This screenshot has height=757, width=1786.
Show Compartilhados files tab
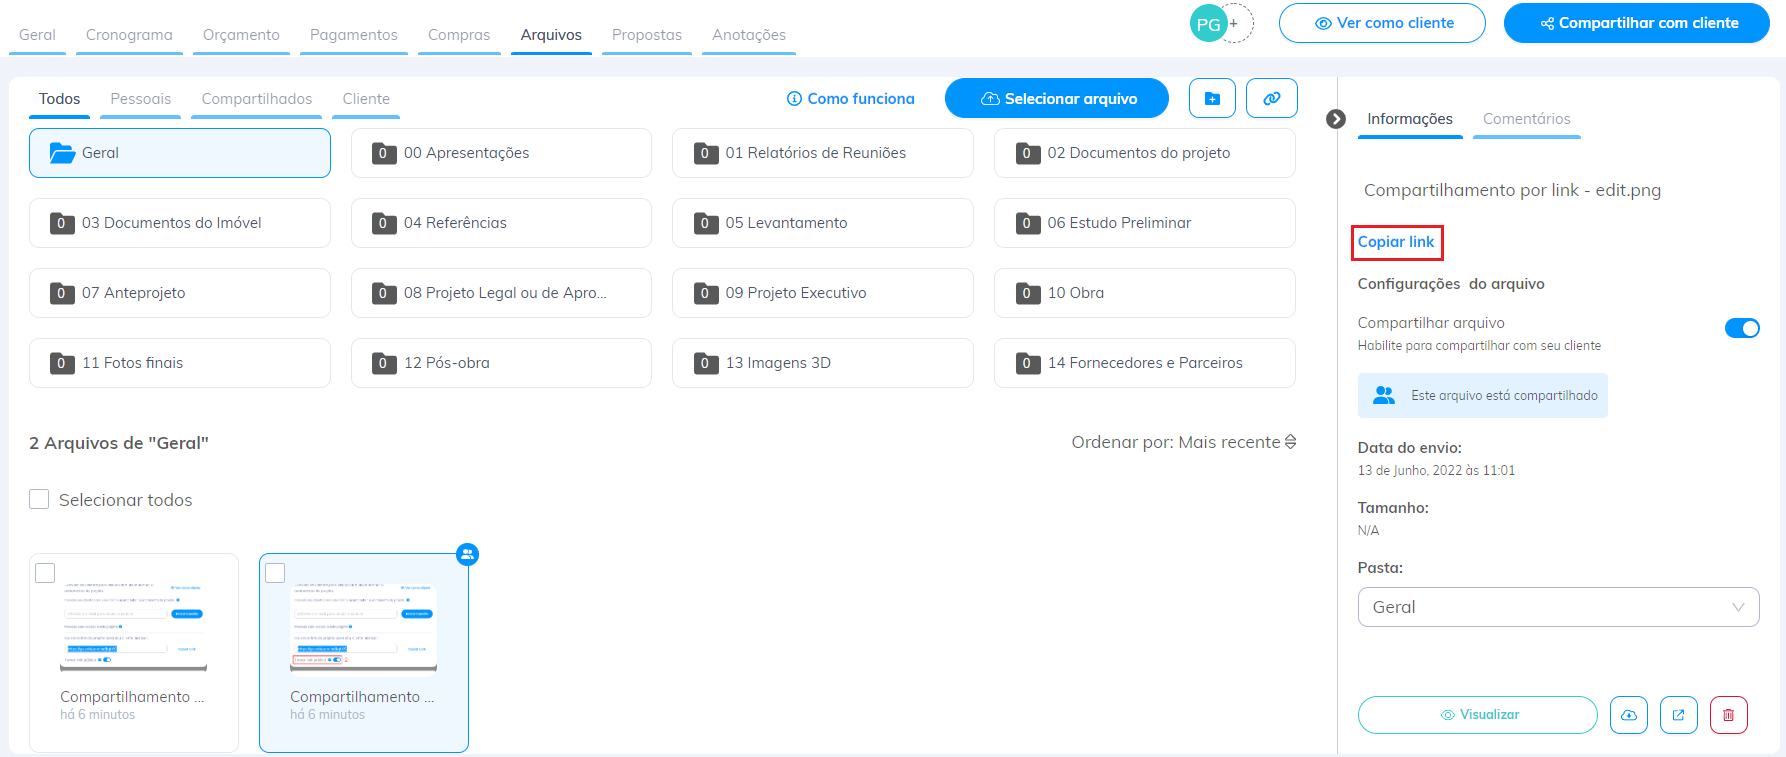coord(257,99)
